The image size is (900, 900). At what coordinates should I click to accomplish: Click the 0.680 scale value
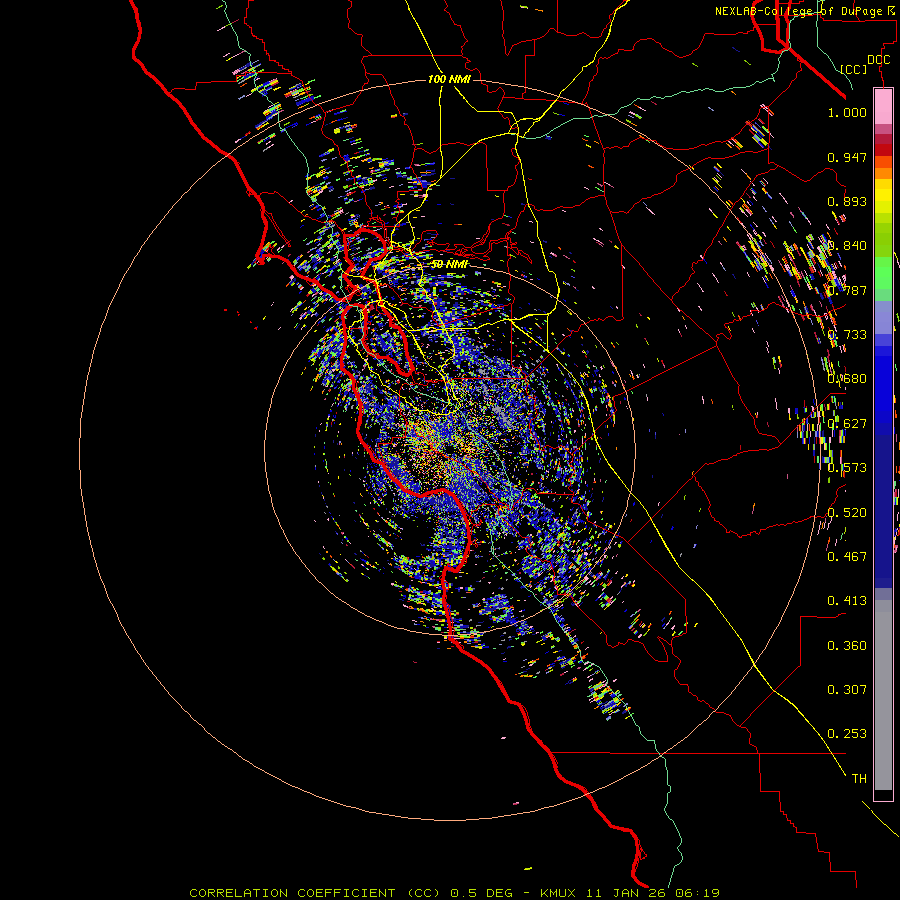[x=847, y=379]
